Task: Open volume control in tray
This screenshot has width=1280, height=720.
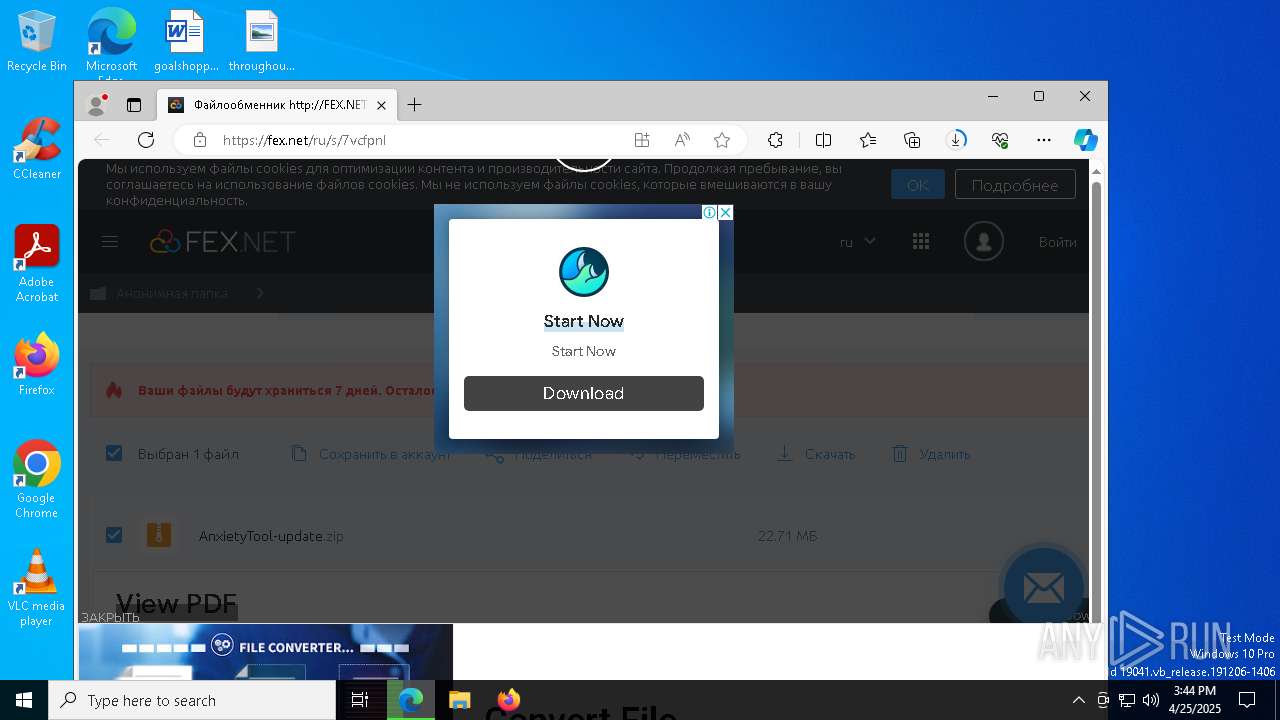Action: 1151,700
